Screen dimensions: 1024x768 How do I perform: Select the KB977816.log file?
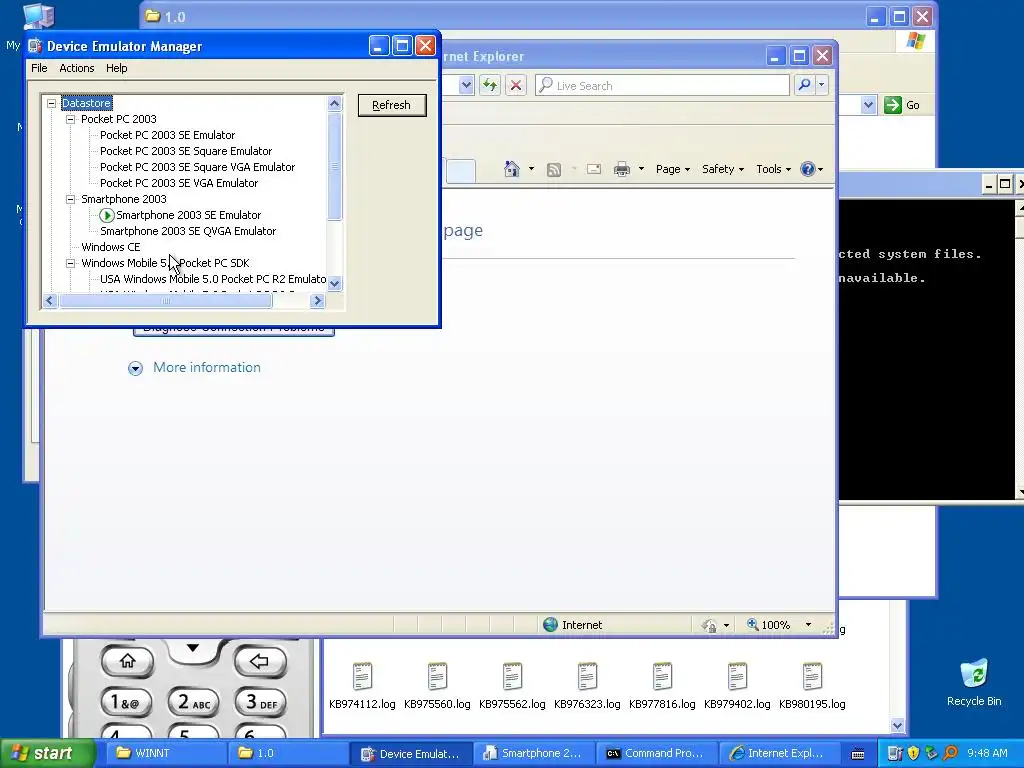(662, 686)
